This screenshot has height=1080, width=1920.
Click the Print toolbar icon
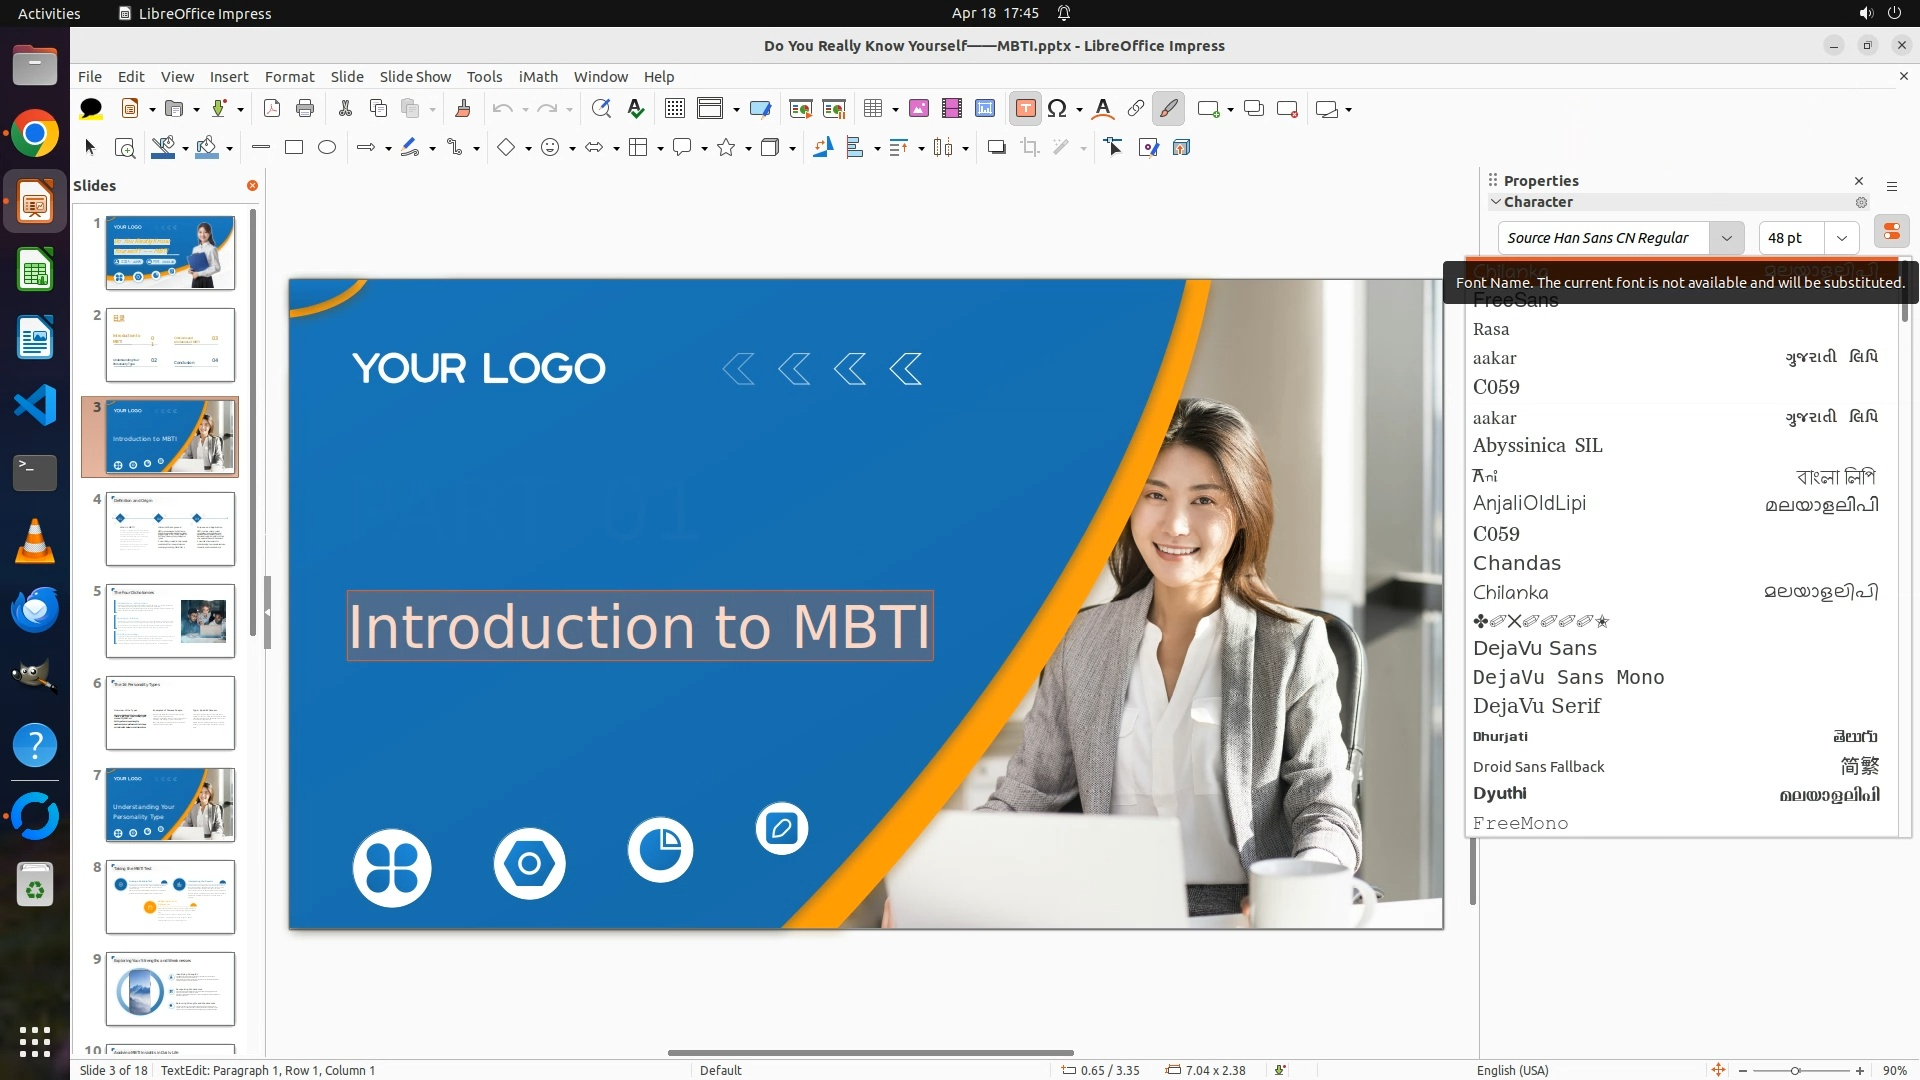coord(305,109)
